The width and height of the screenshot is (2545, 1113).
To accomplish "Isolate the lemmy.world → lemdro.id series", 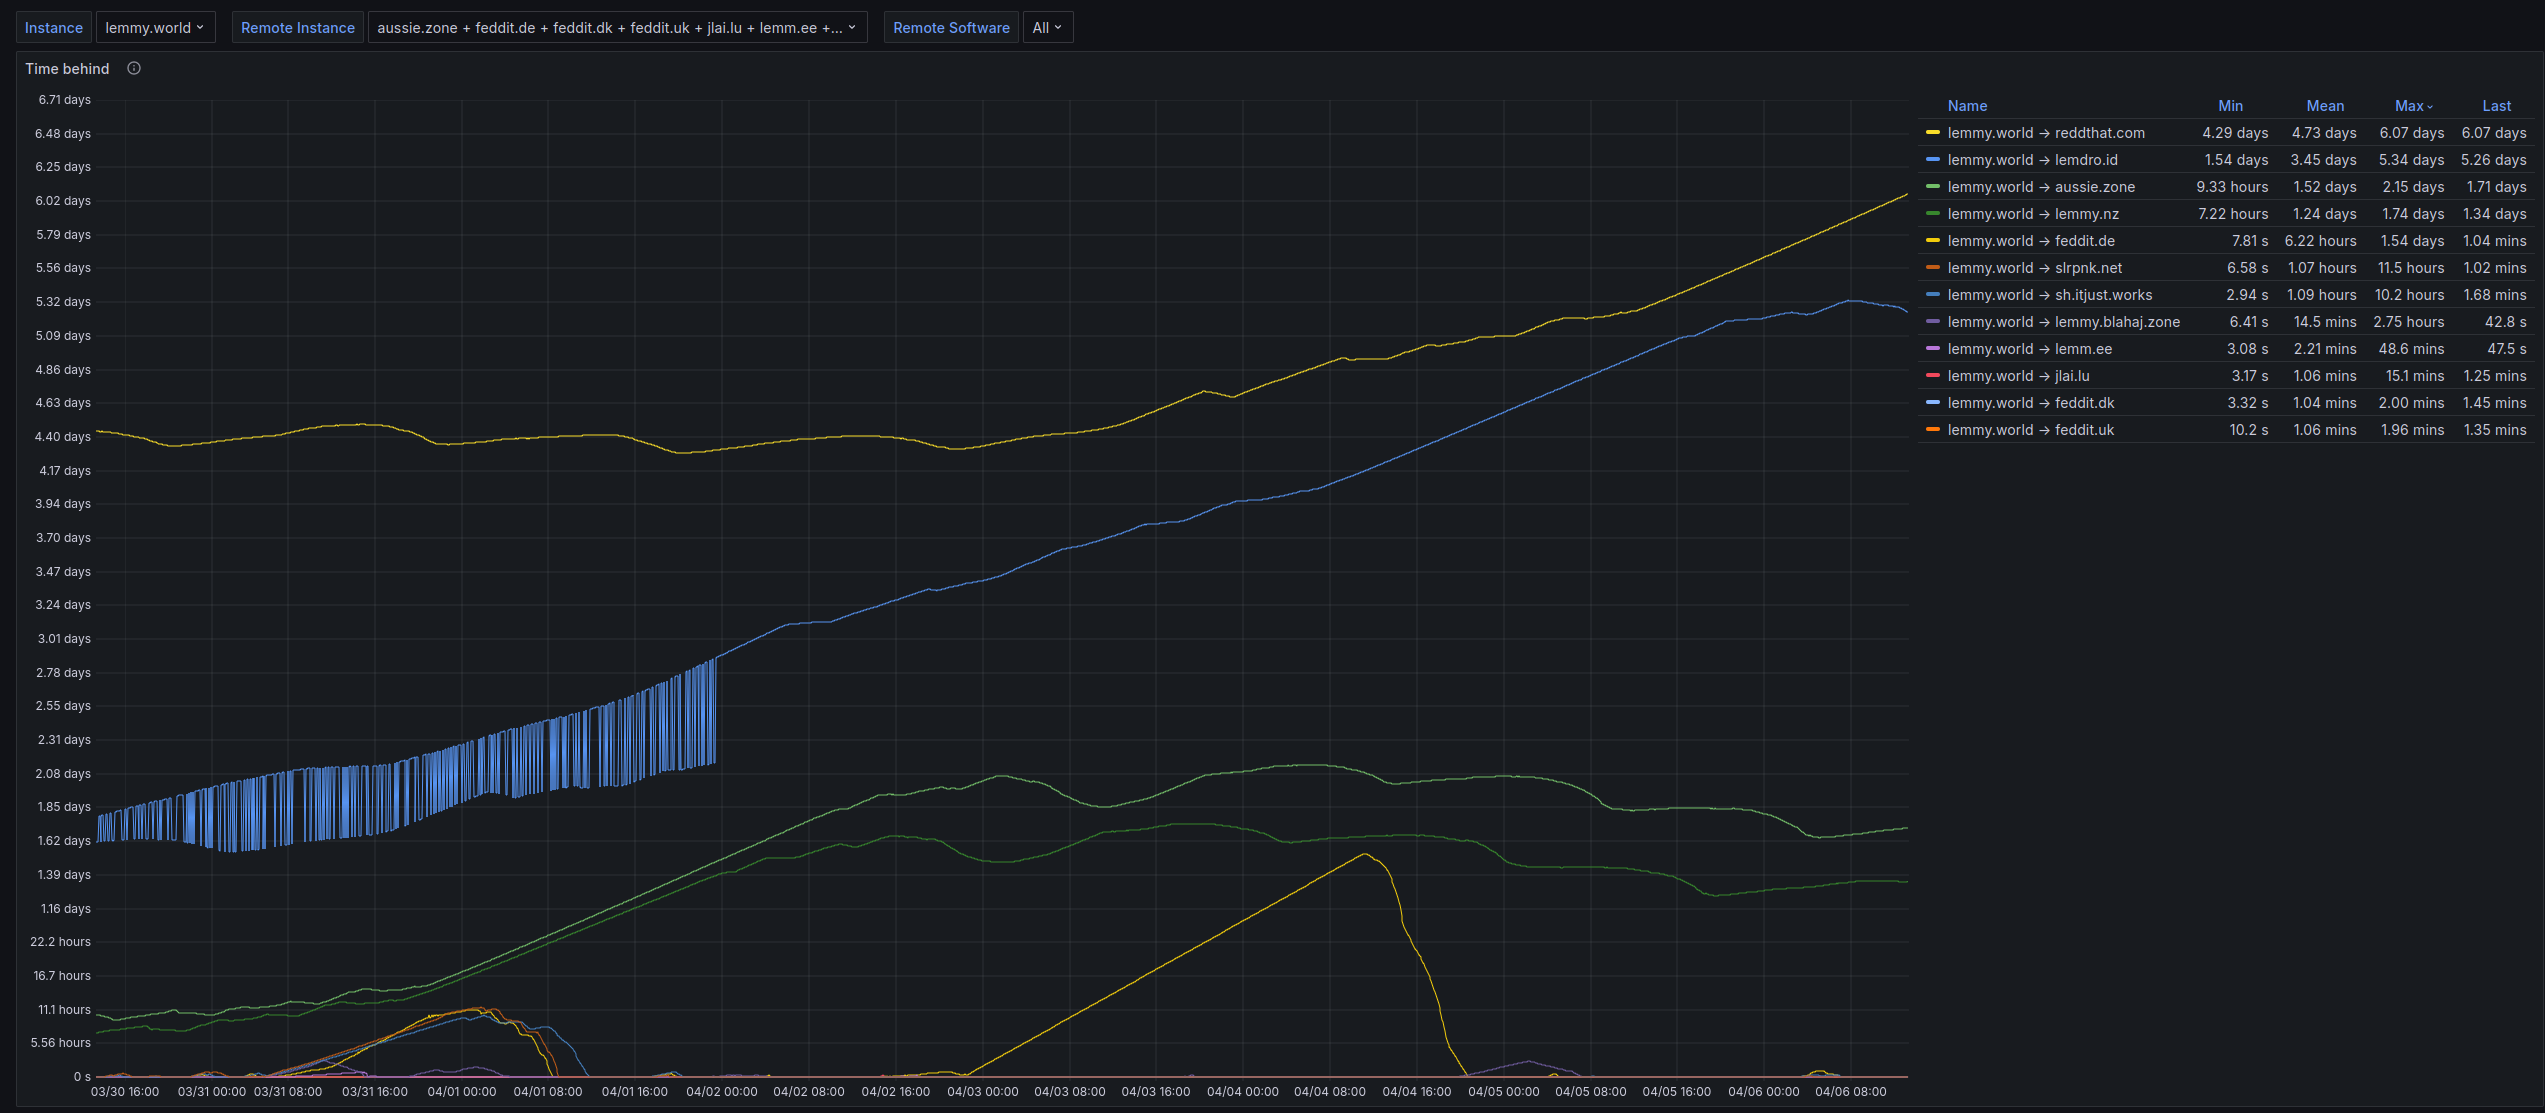I will click(x=2032, y=160).
